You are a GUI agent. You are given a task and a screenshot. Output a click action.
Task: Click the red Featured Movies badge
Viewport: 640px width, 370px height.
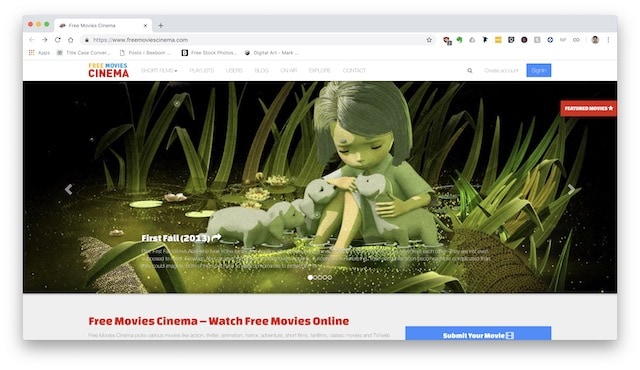tap(589, 108)
